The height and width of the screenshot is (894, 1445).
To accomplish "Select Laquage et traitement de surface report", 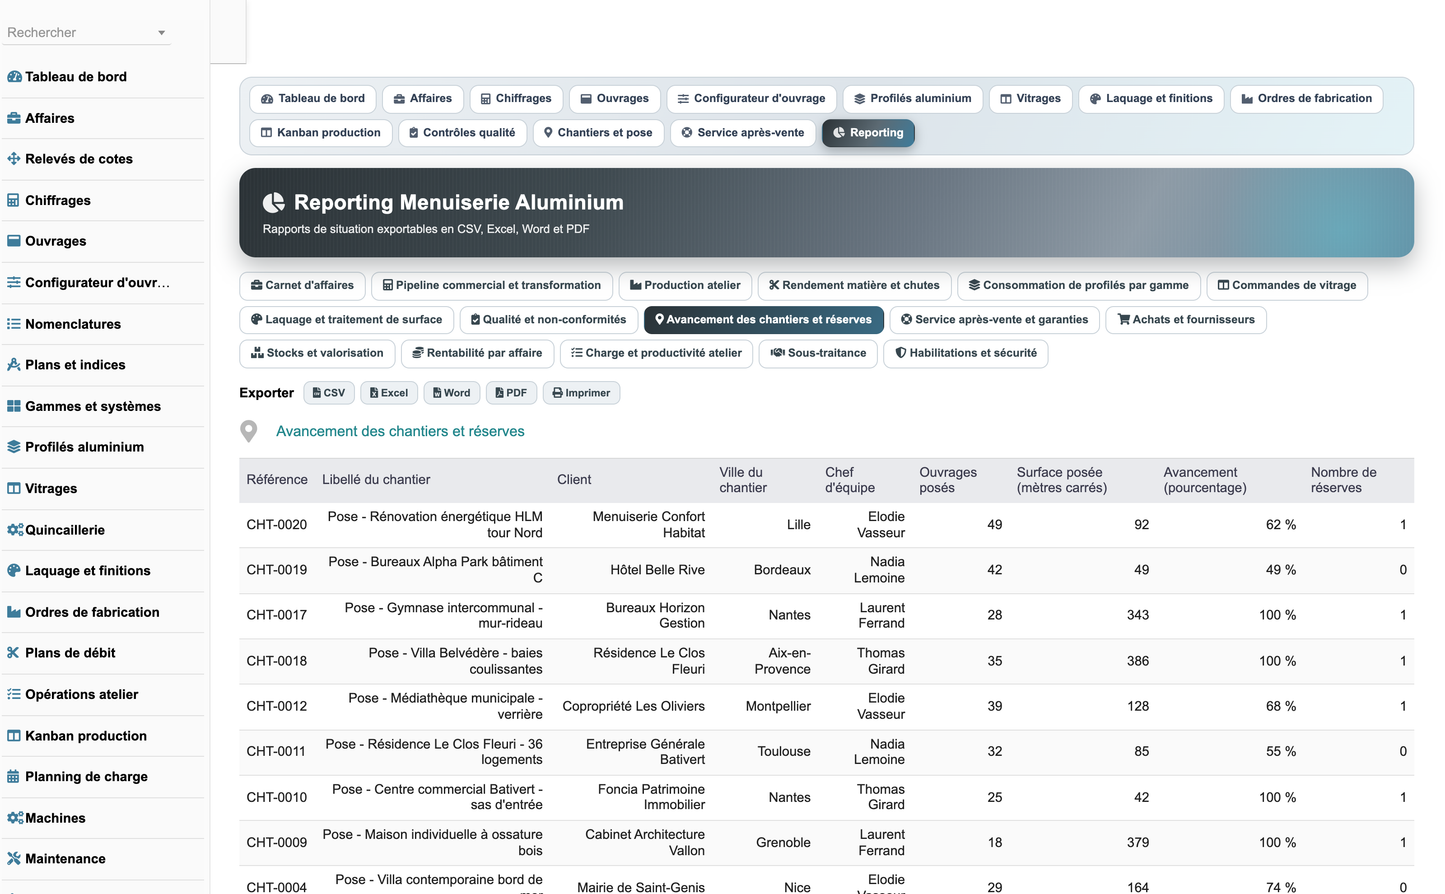I will [x=346, y=320].
